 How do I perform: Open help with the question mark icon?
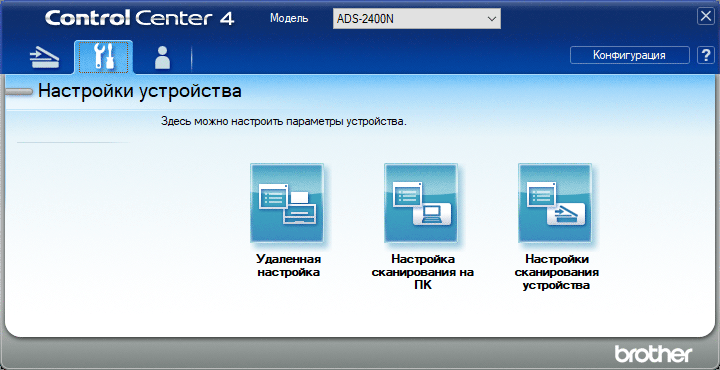(x=705, y=55)
